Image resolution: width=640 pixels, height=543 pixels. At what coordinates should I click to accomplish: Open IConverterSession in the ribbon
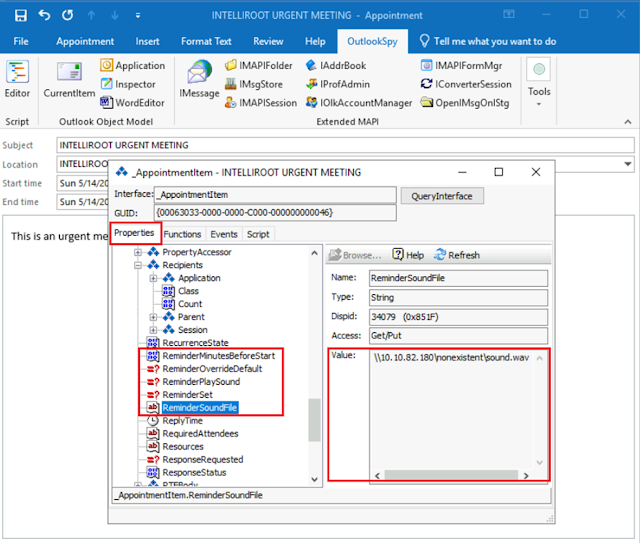466,84
